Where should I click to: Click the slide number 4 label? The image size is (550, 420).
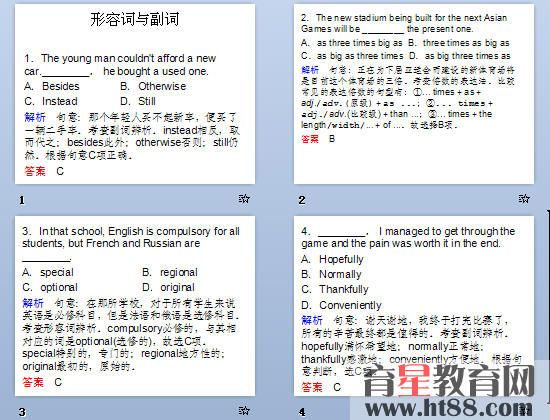(x=302, y=412)
